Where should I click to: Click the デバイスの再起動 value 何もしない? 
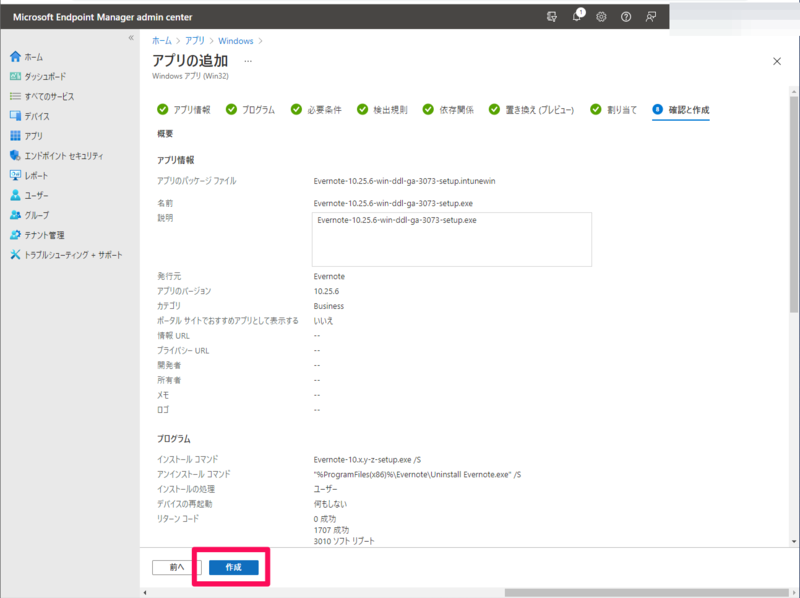click(330, 504)
